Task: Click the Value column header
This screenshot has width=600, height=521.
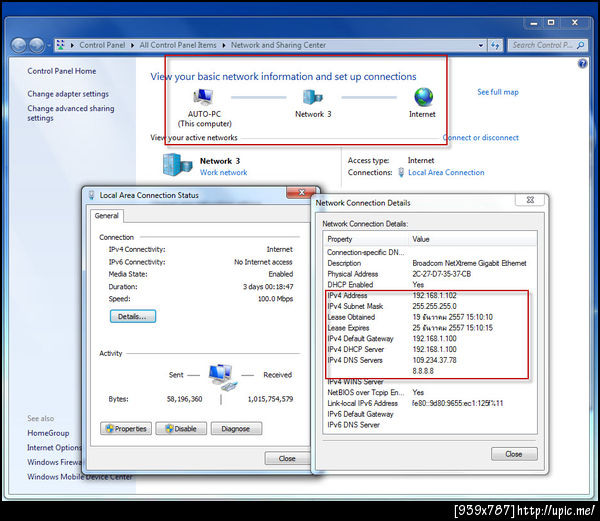Action: point(473,239)
